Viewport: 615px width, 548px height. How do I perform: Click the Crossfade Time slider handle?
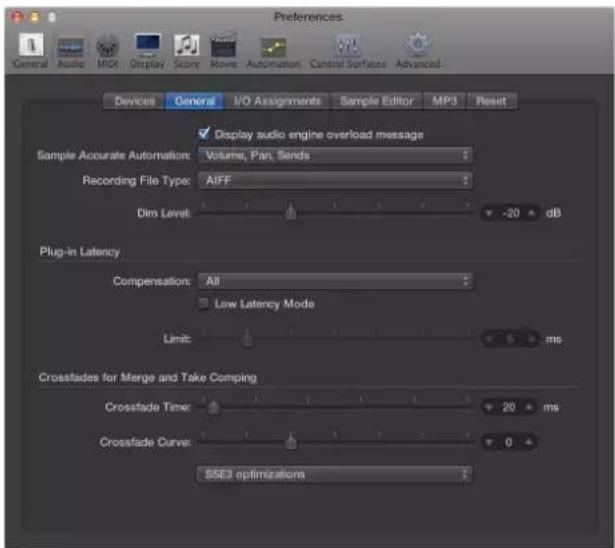[214, 407]
